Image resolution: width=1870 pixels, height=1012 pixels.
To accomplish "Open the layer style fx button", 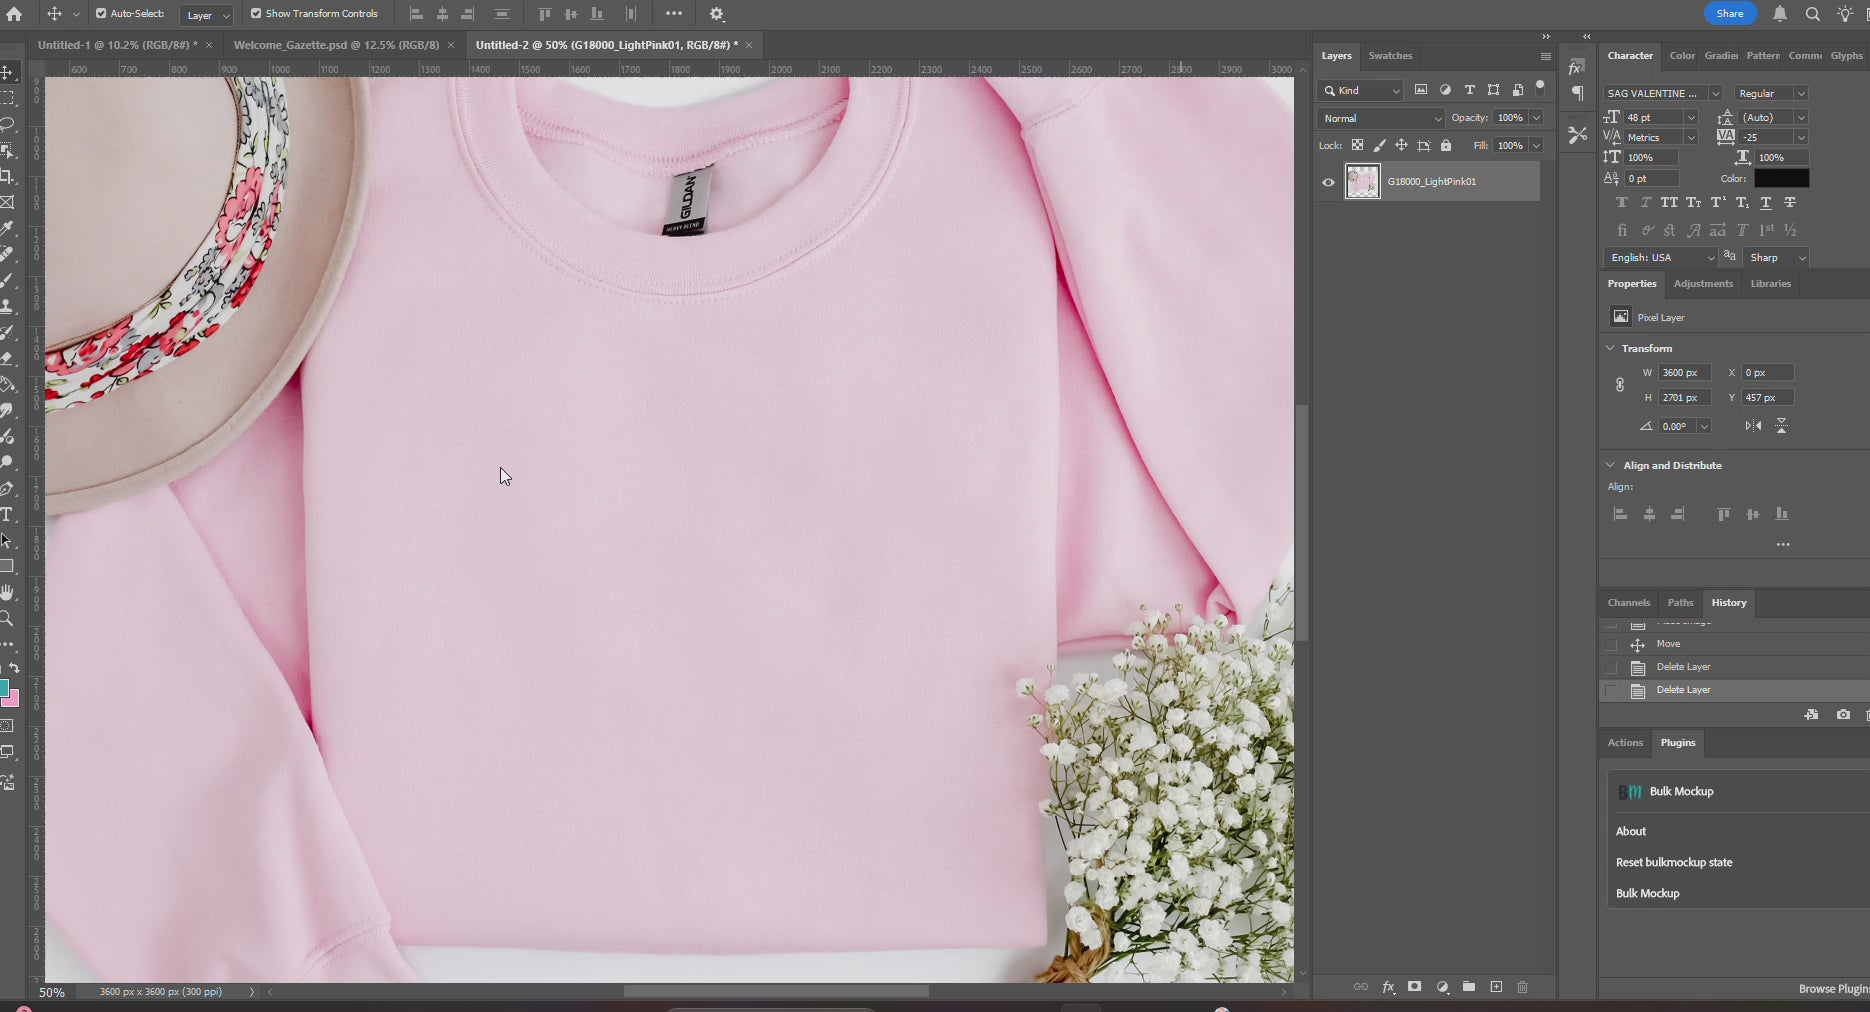I will (x=1388, y=987).
